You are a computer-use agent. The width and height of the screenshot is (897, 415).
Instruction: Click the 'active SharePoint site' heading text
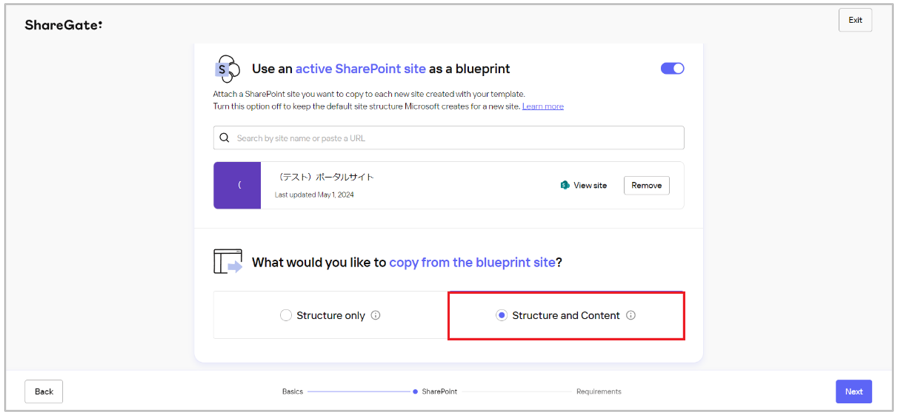360,69
